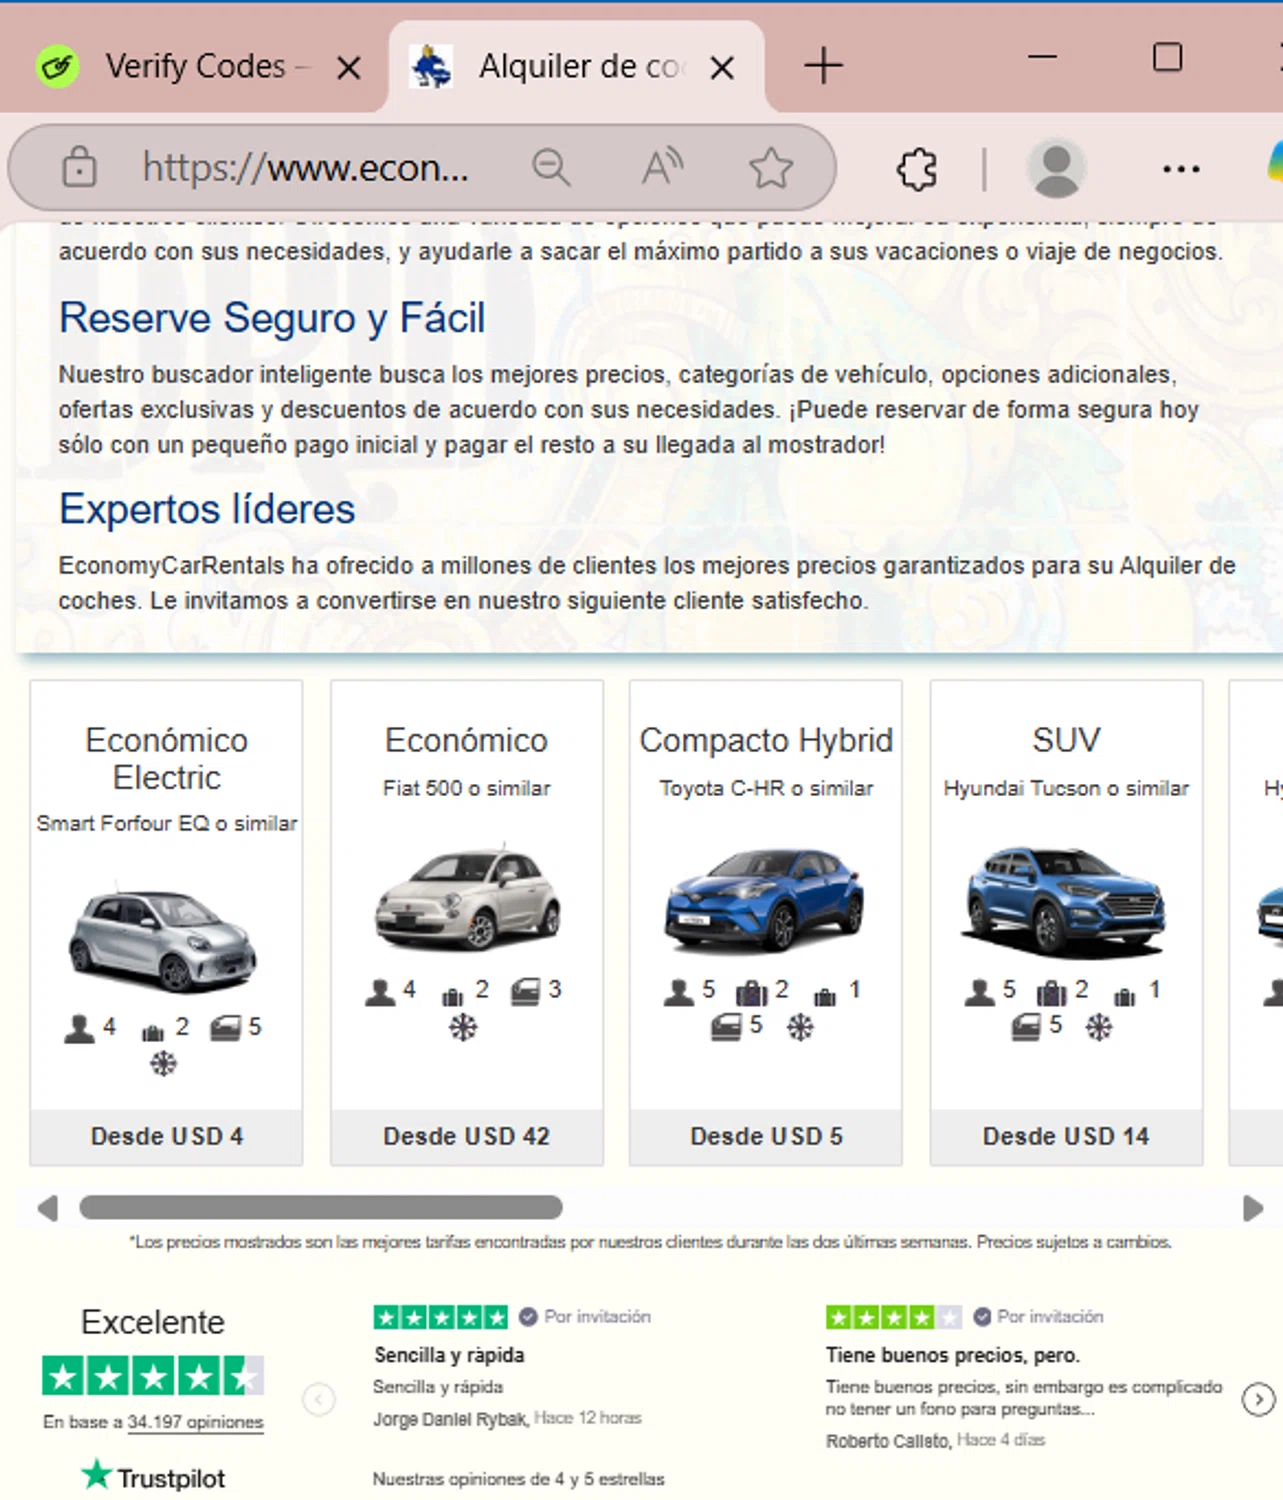
Task: Click SUV card title
Action: [1066, 740]
